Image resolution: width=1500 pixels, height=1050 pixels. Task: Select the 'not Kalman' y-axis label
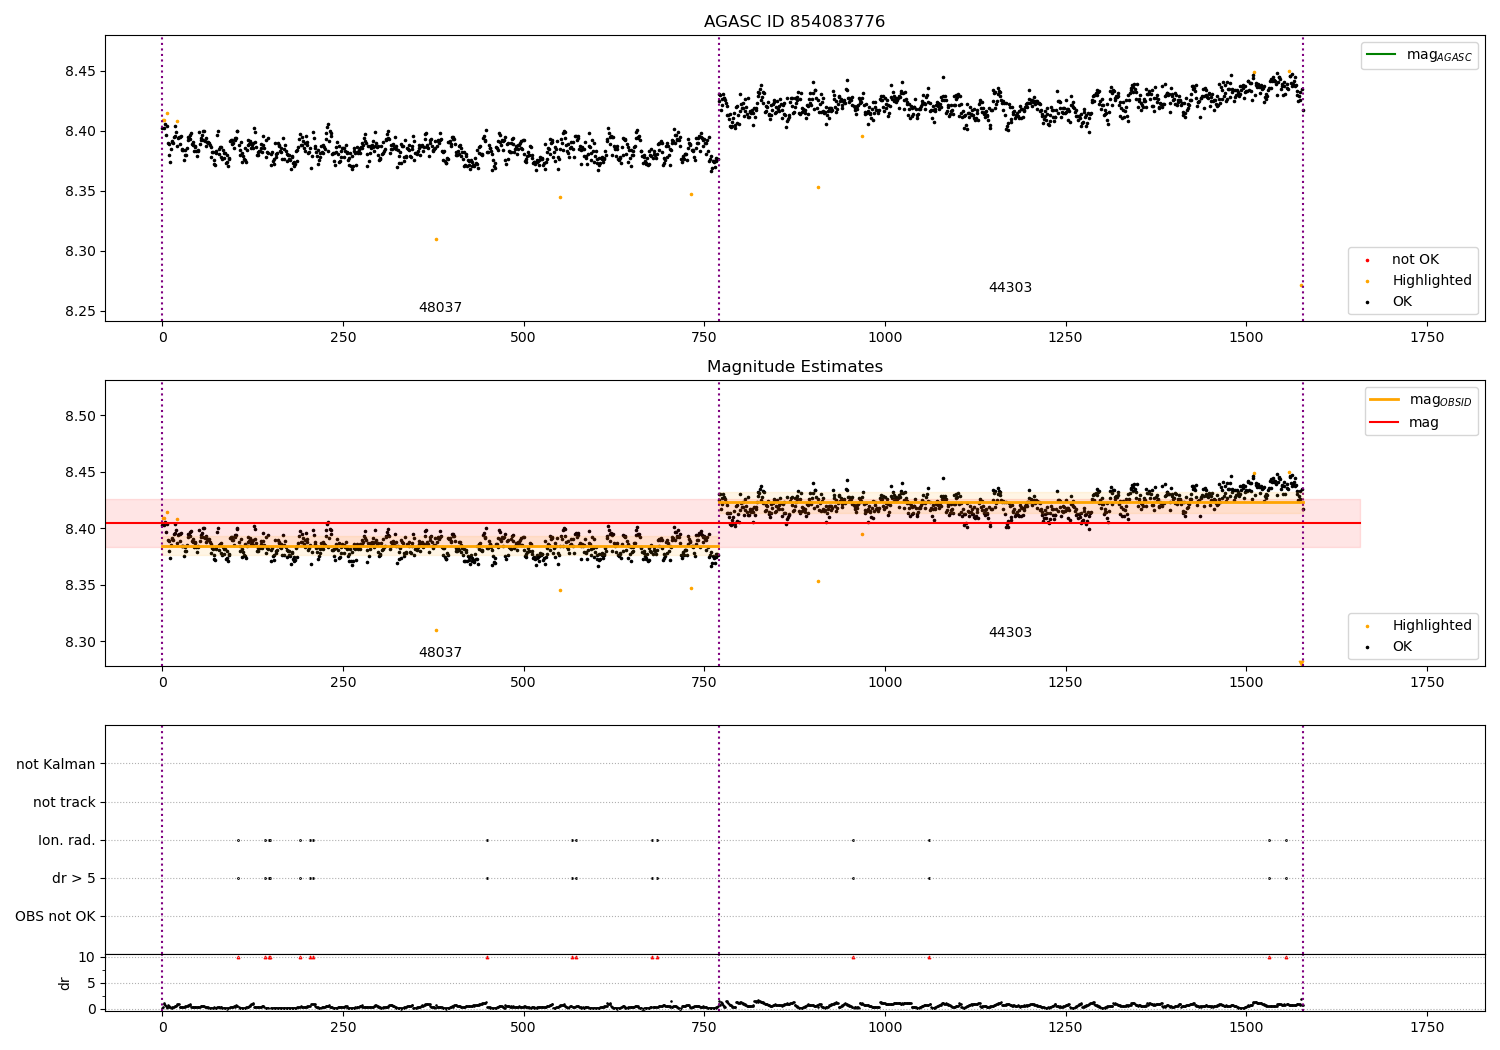pos(56,765)
